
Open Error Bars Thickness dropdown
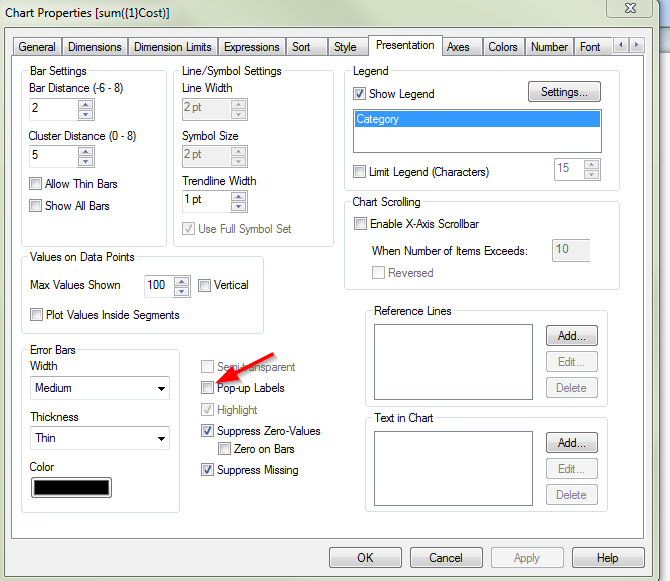pos(100,438)
